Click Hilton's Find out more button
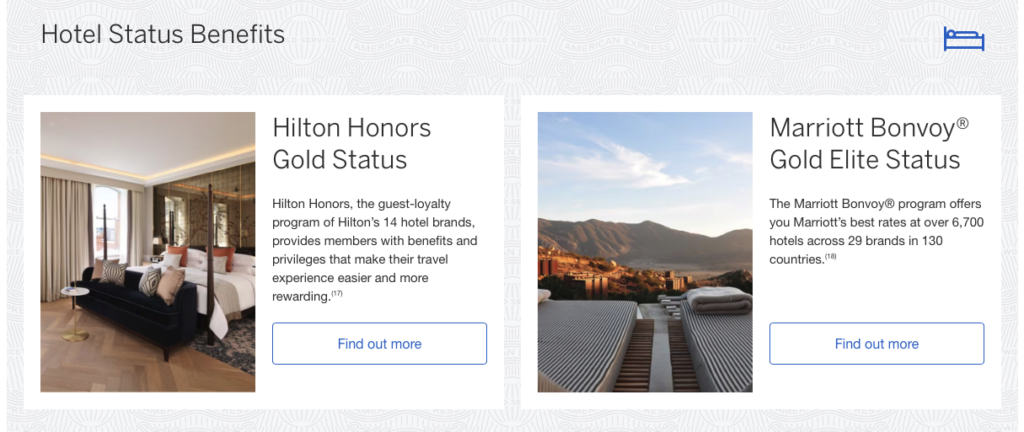1024x432 pixels. [379, 344]
